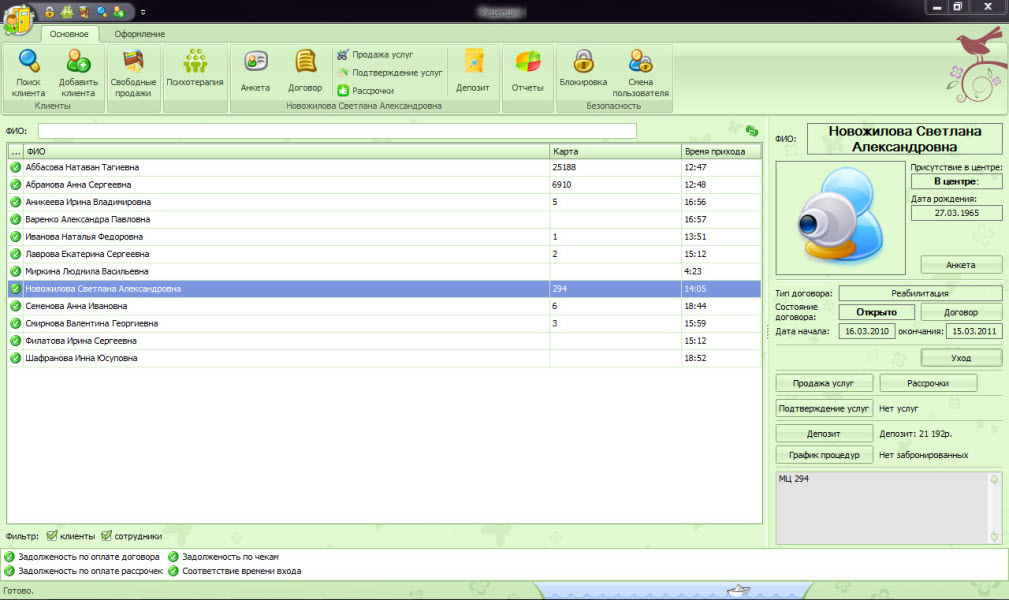Screen dimensions: 1009x600
Task: Open Свободные продажи from the ribbon
Action: pos(133,65)
